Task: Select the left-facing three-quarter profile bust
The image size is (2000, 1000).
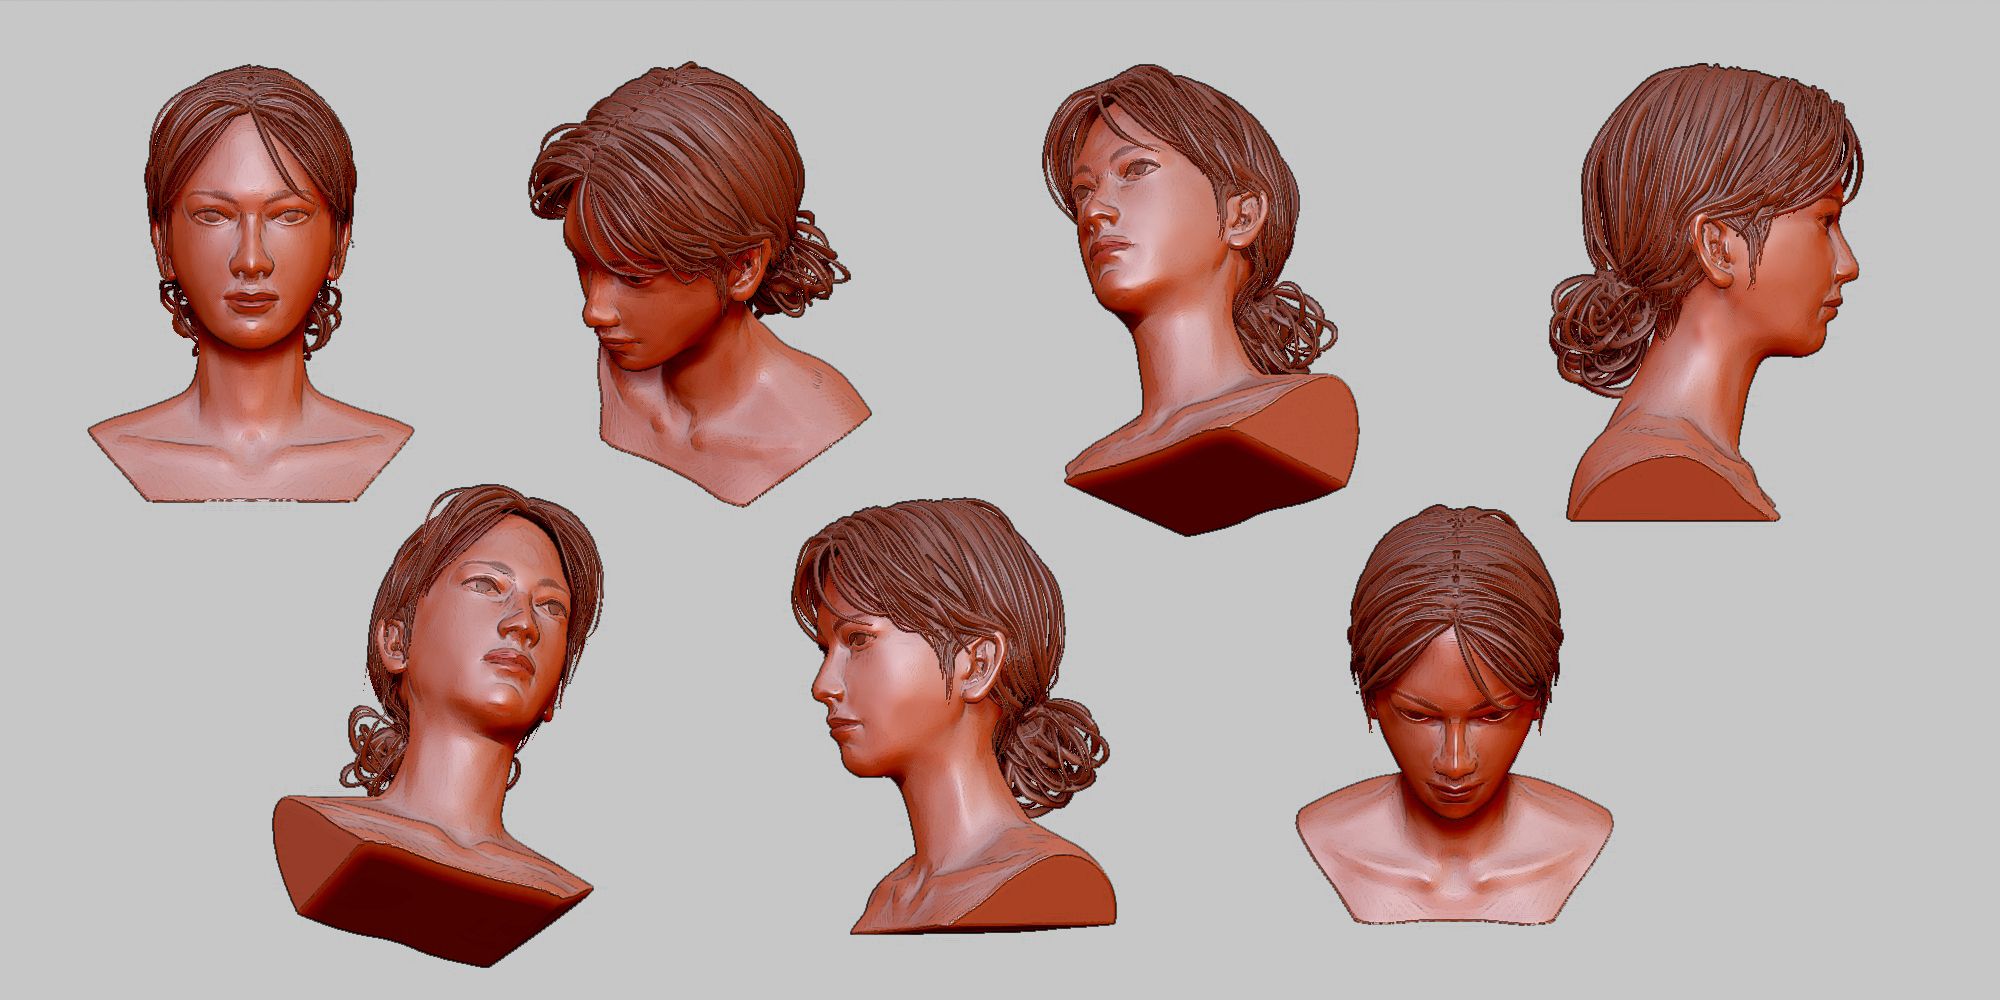Action: [953, 718]
